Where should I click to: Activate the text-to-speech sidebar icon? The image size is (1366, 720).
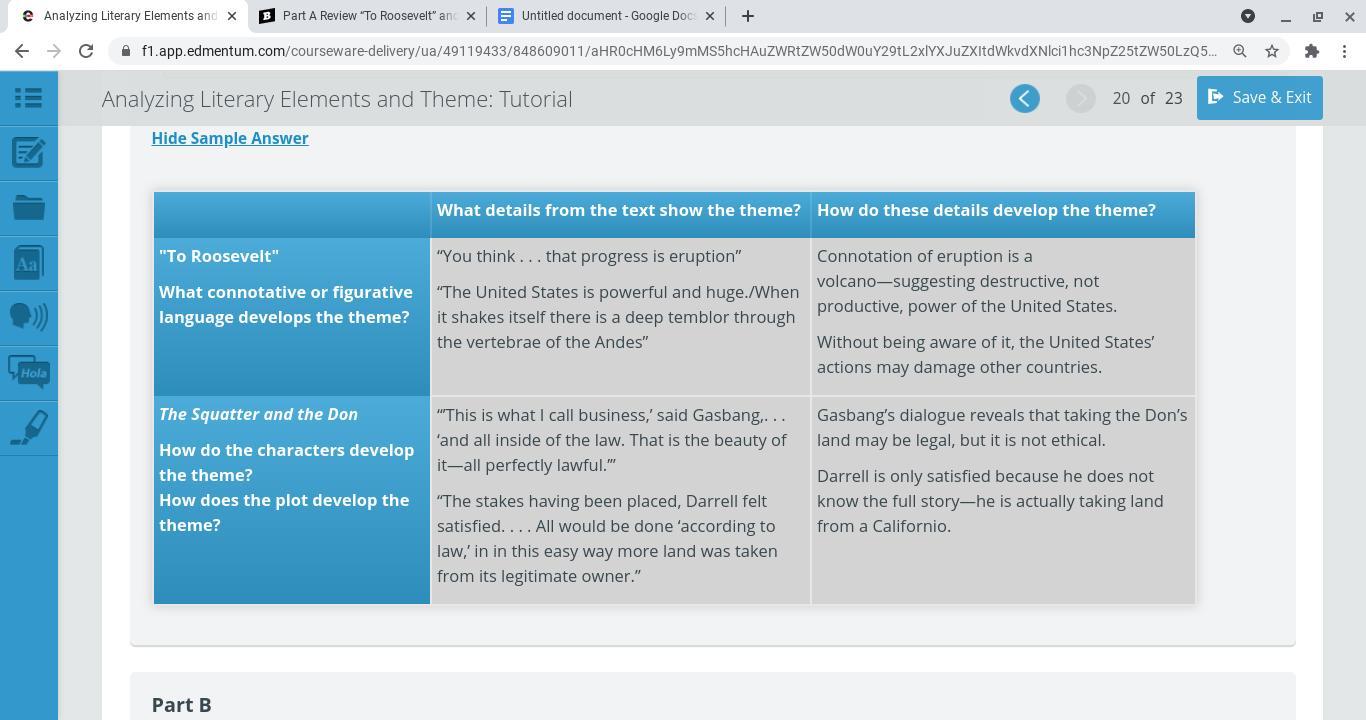(28, 317)
